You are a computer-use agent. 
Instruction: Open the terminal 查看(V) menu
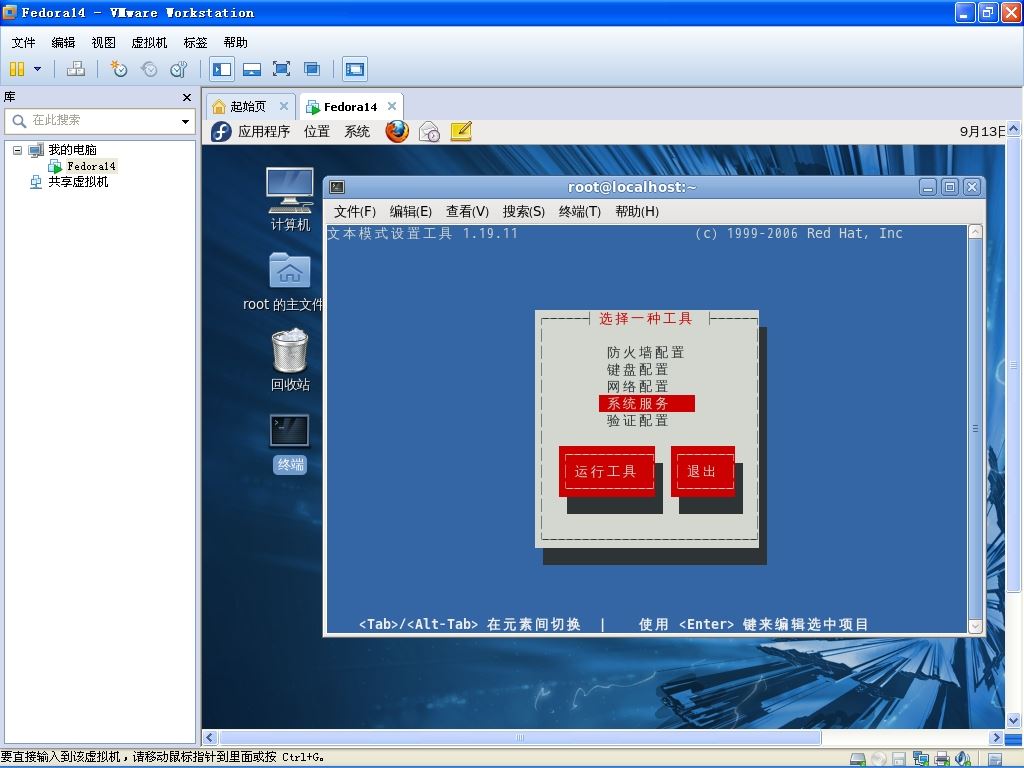467,212
